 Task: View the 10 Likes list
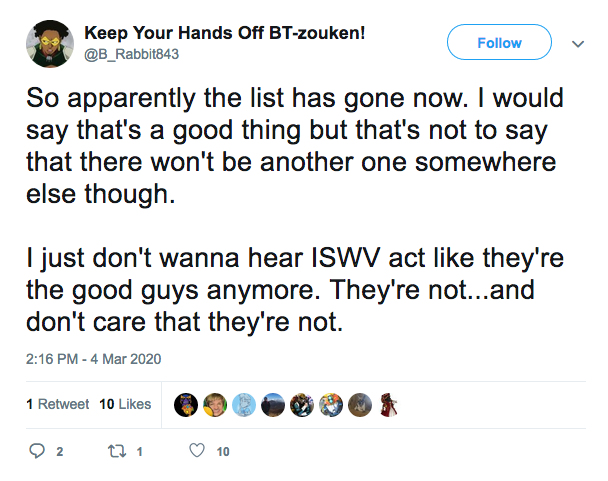(x=125, y=404)
